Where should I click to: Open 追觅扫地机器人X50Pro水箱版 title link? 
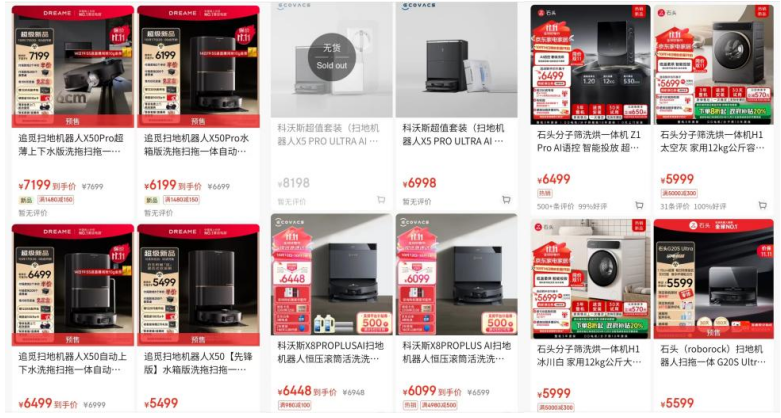click(x=196, y=144)
